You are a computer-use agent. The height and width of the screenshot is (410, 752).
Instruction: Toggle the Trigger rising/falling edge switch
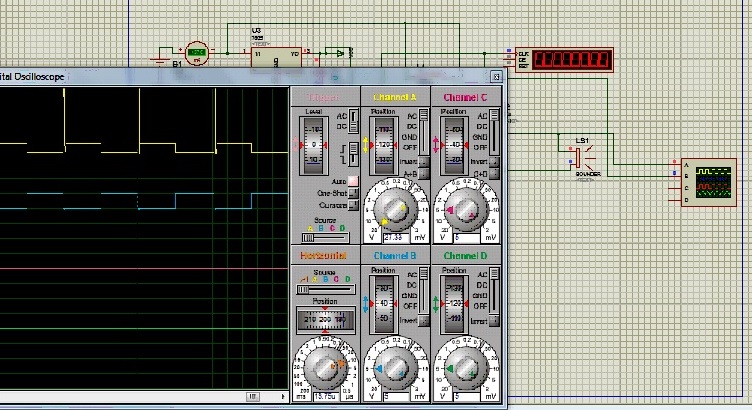[x=354, y=154]
